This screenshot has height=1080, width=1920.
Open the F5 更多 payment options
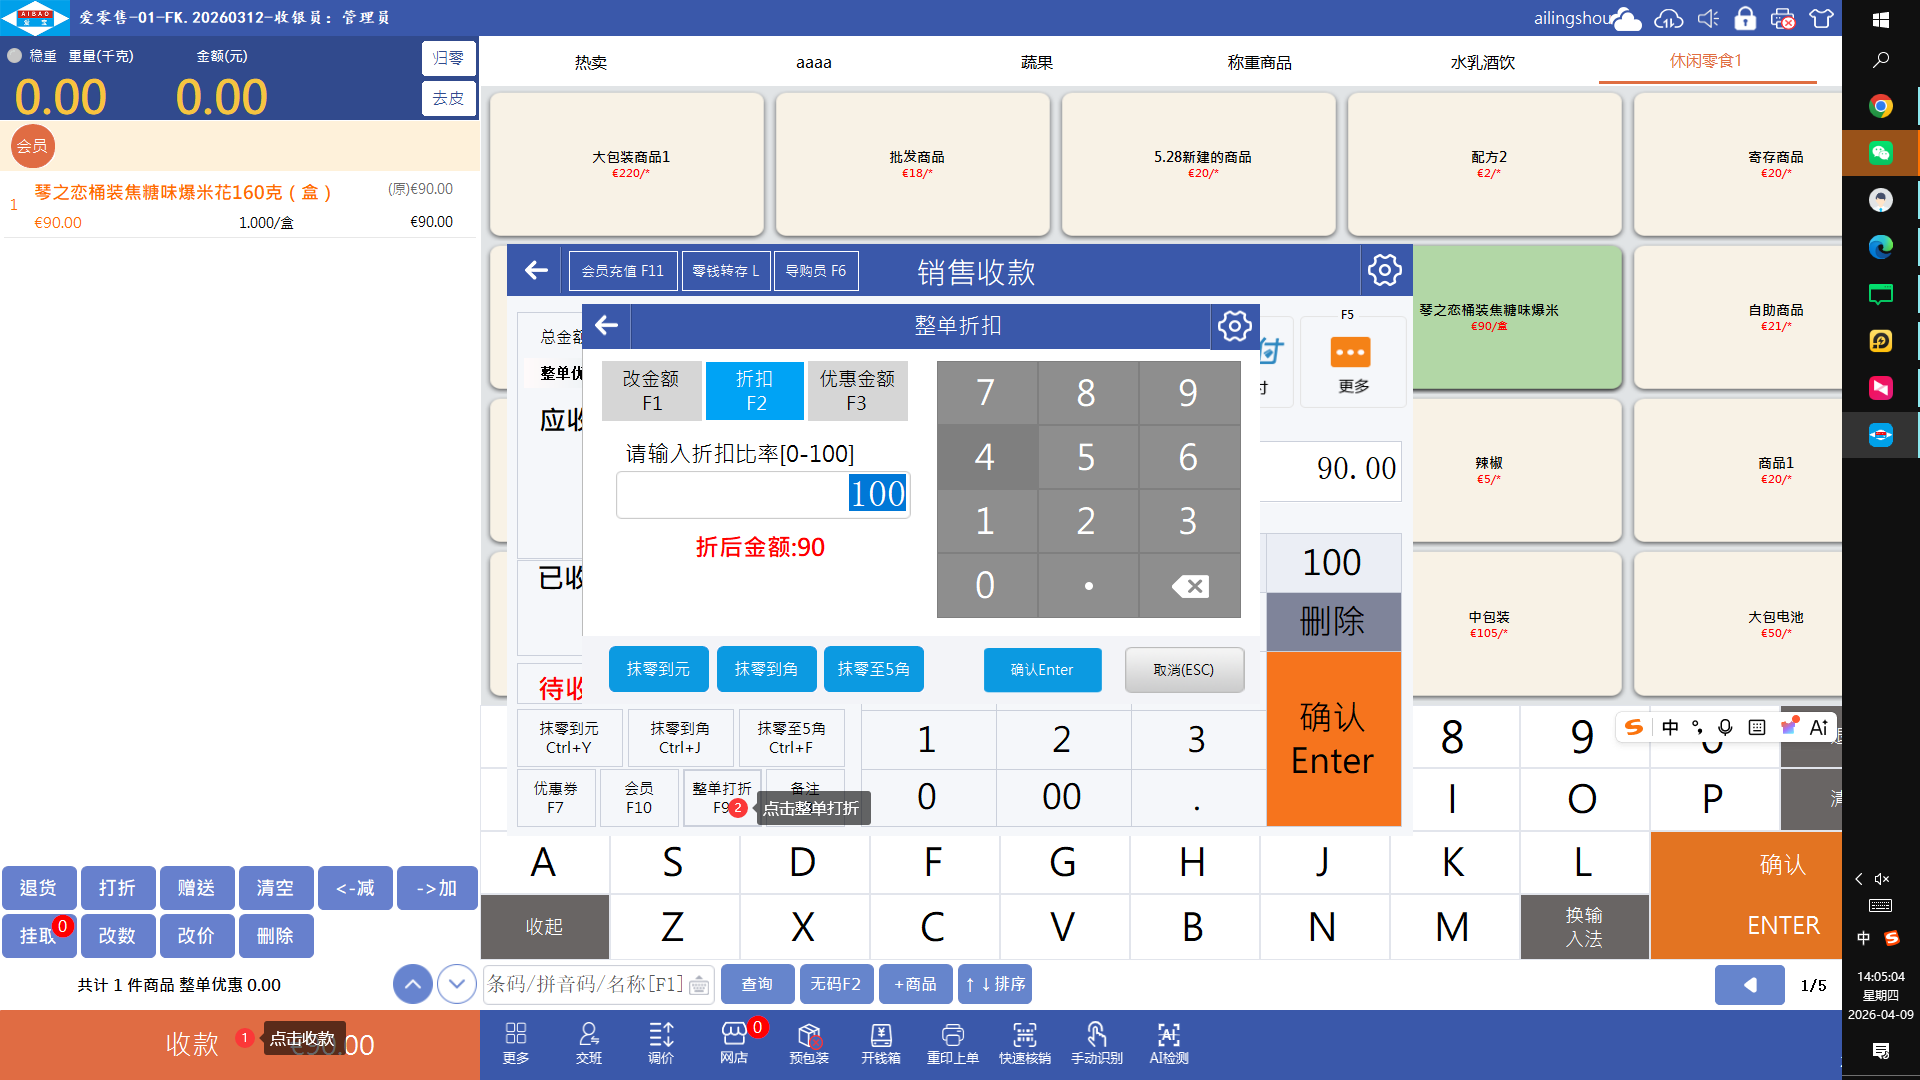(x=1351, y=364)
